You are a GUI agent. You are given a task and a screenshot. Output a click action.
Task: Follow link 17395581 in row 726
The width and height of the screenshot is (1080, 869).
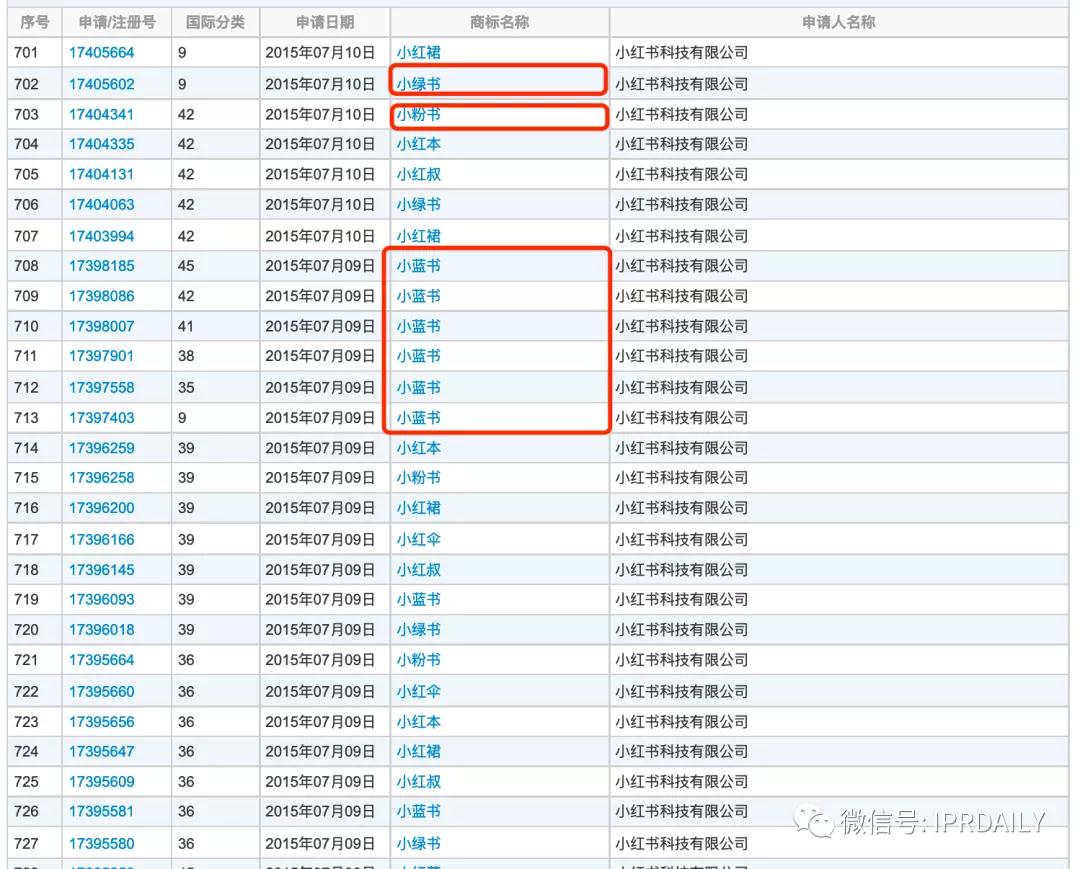point(101,812)
